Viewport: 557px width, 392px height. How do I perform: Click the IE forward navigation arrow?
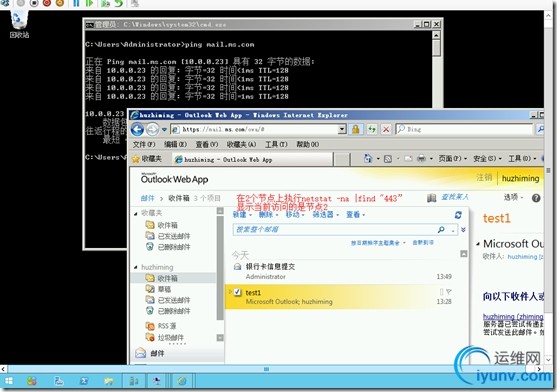[152, 129]
